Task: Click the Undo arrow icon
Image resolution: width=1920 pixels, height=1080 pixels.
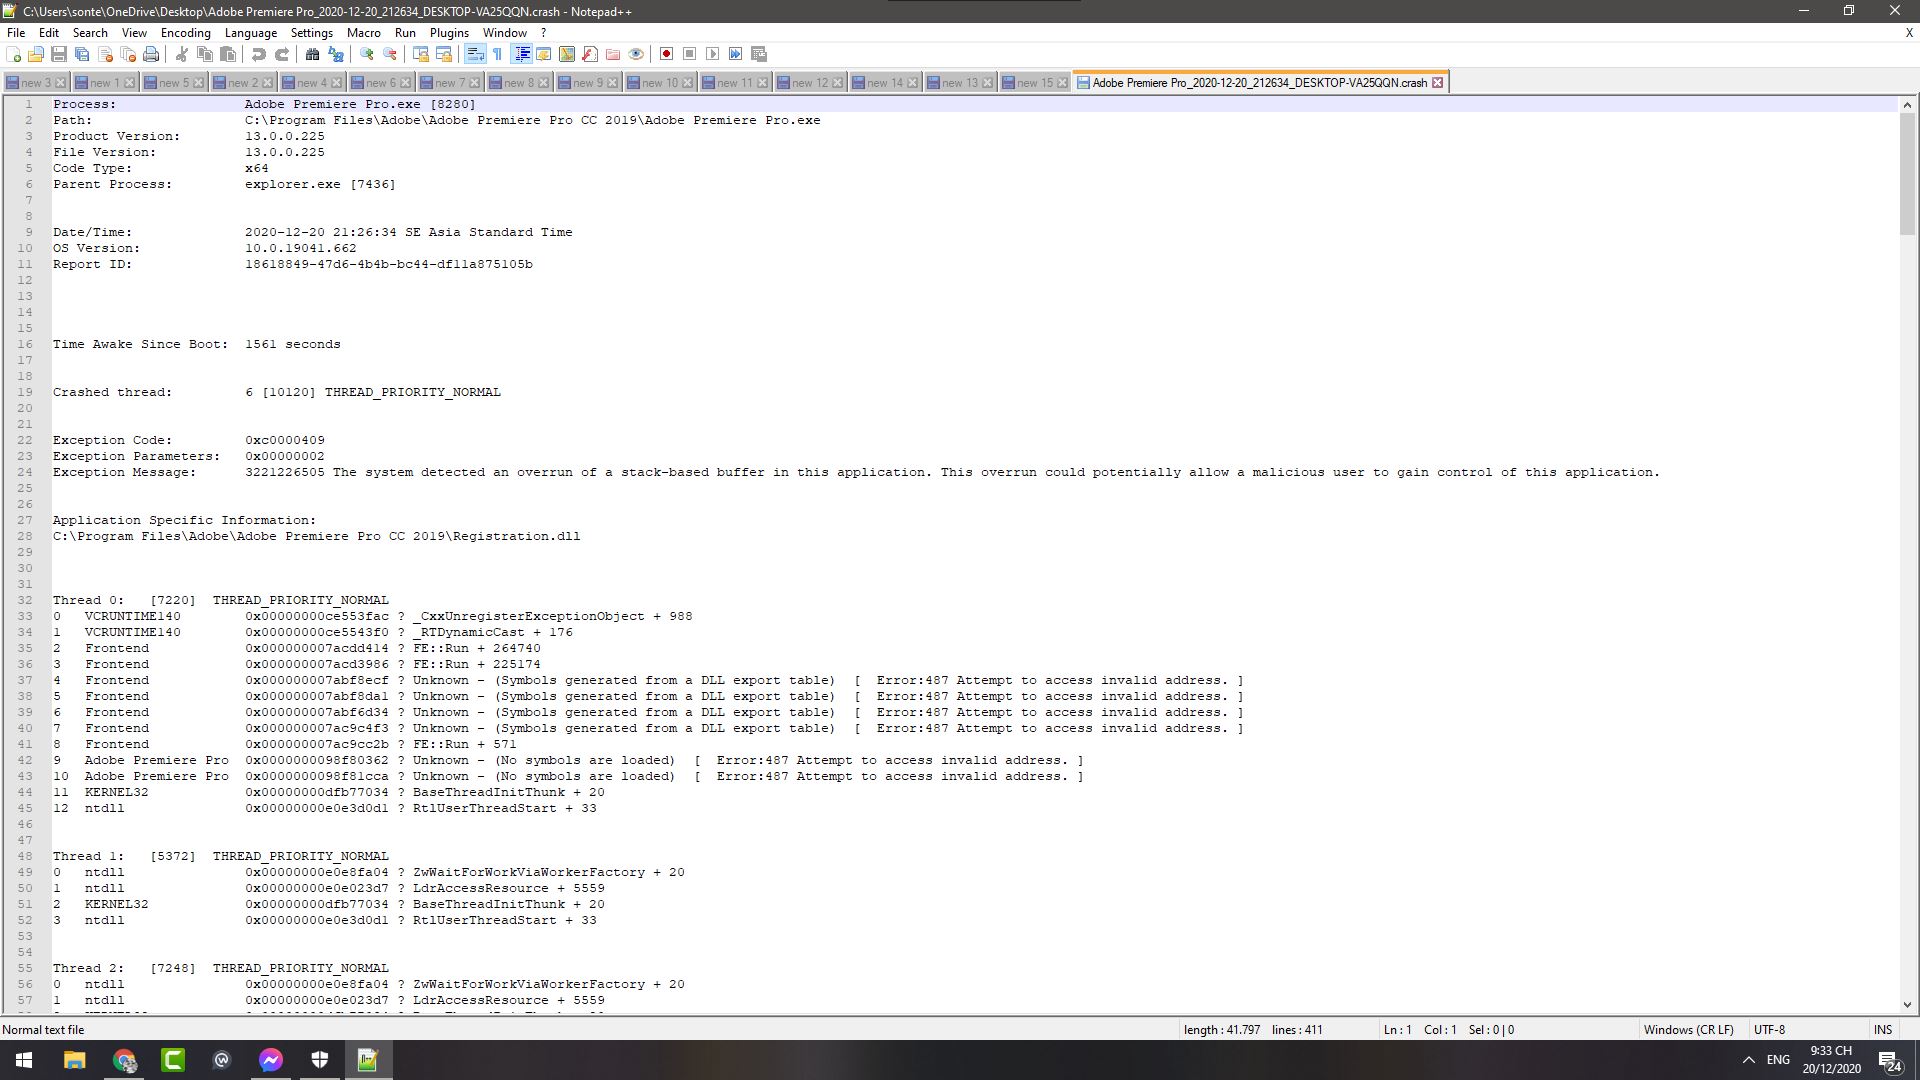Action: (259, 54)
